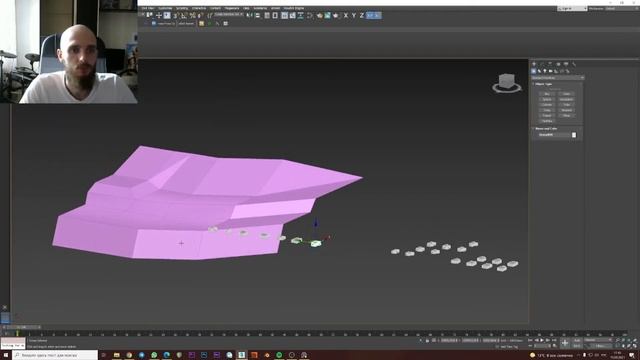
Task: Toggle the 3D Snaps button
Action: pos(175,16)
